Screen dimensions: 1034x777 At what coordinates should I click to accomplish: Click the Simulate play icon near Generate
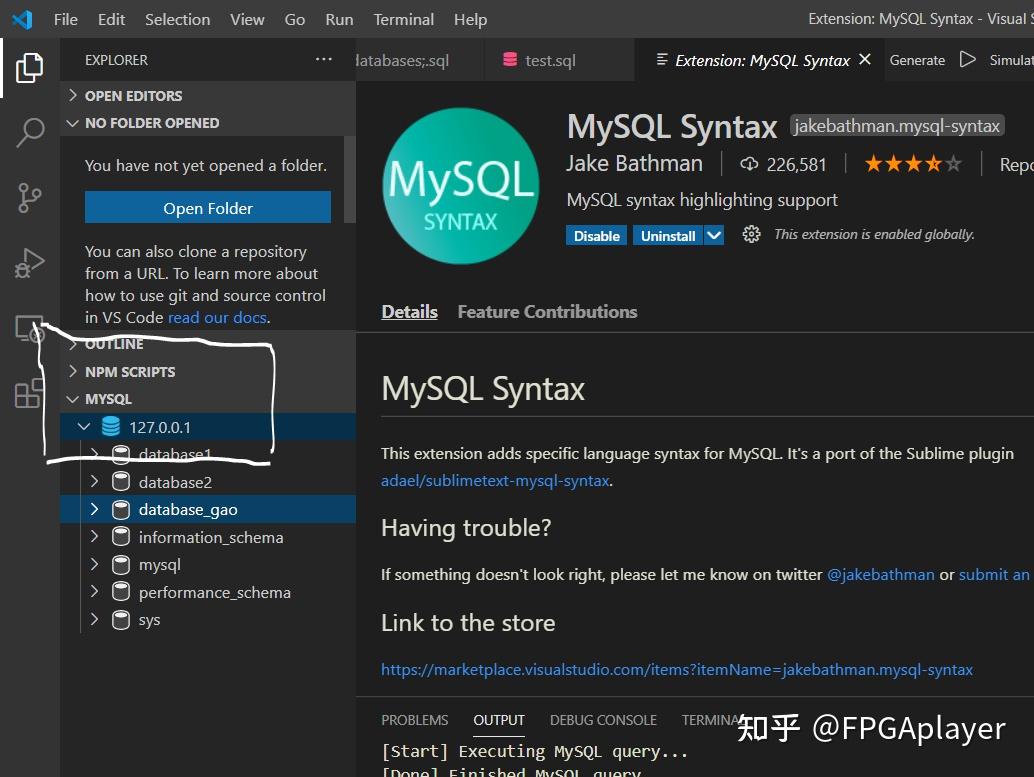[967, 59]
